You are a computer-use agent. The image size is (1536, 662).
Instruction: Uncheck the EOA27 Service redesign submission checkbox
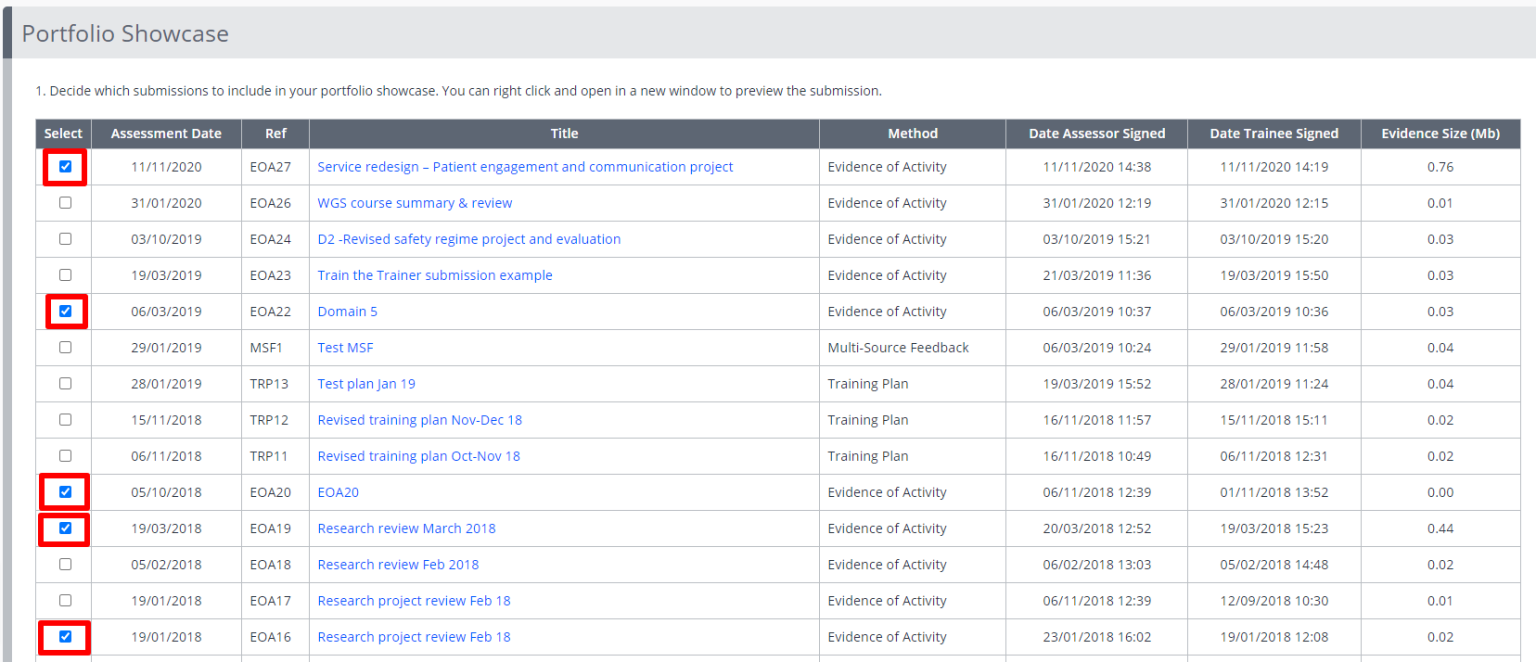65,167
